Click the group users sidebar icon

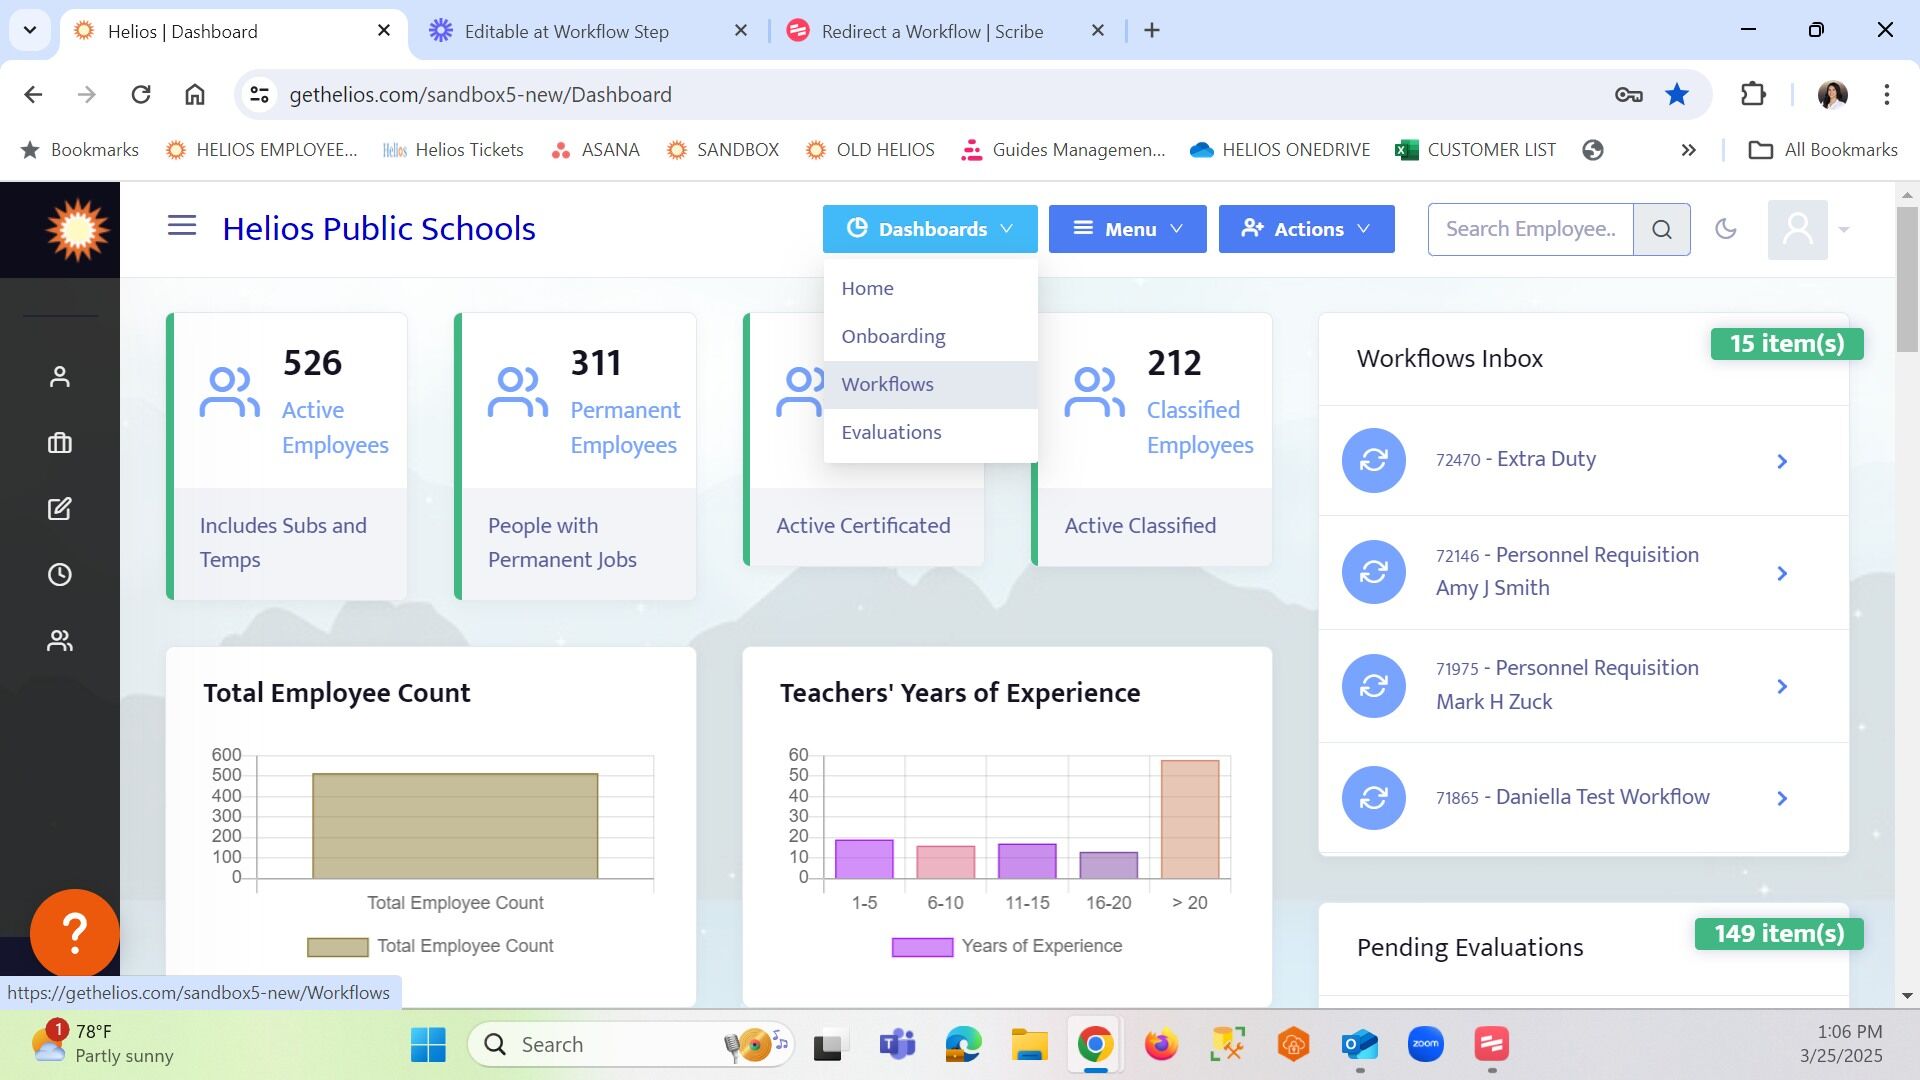(x=60, y=641)
